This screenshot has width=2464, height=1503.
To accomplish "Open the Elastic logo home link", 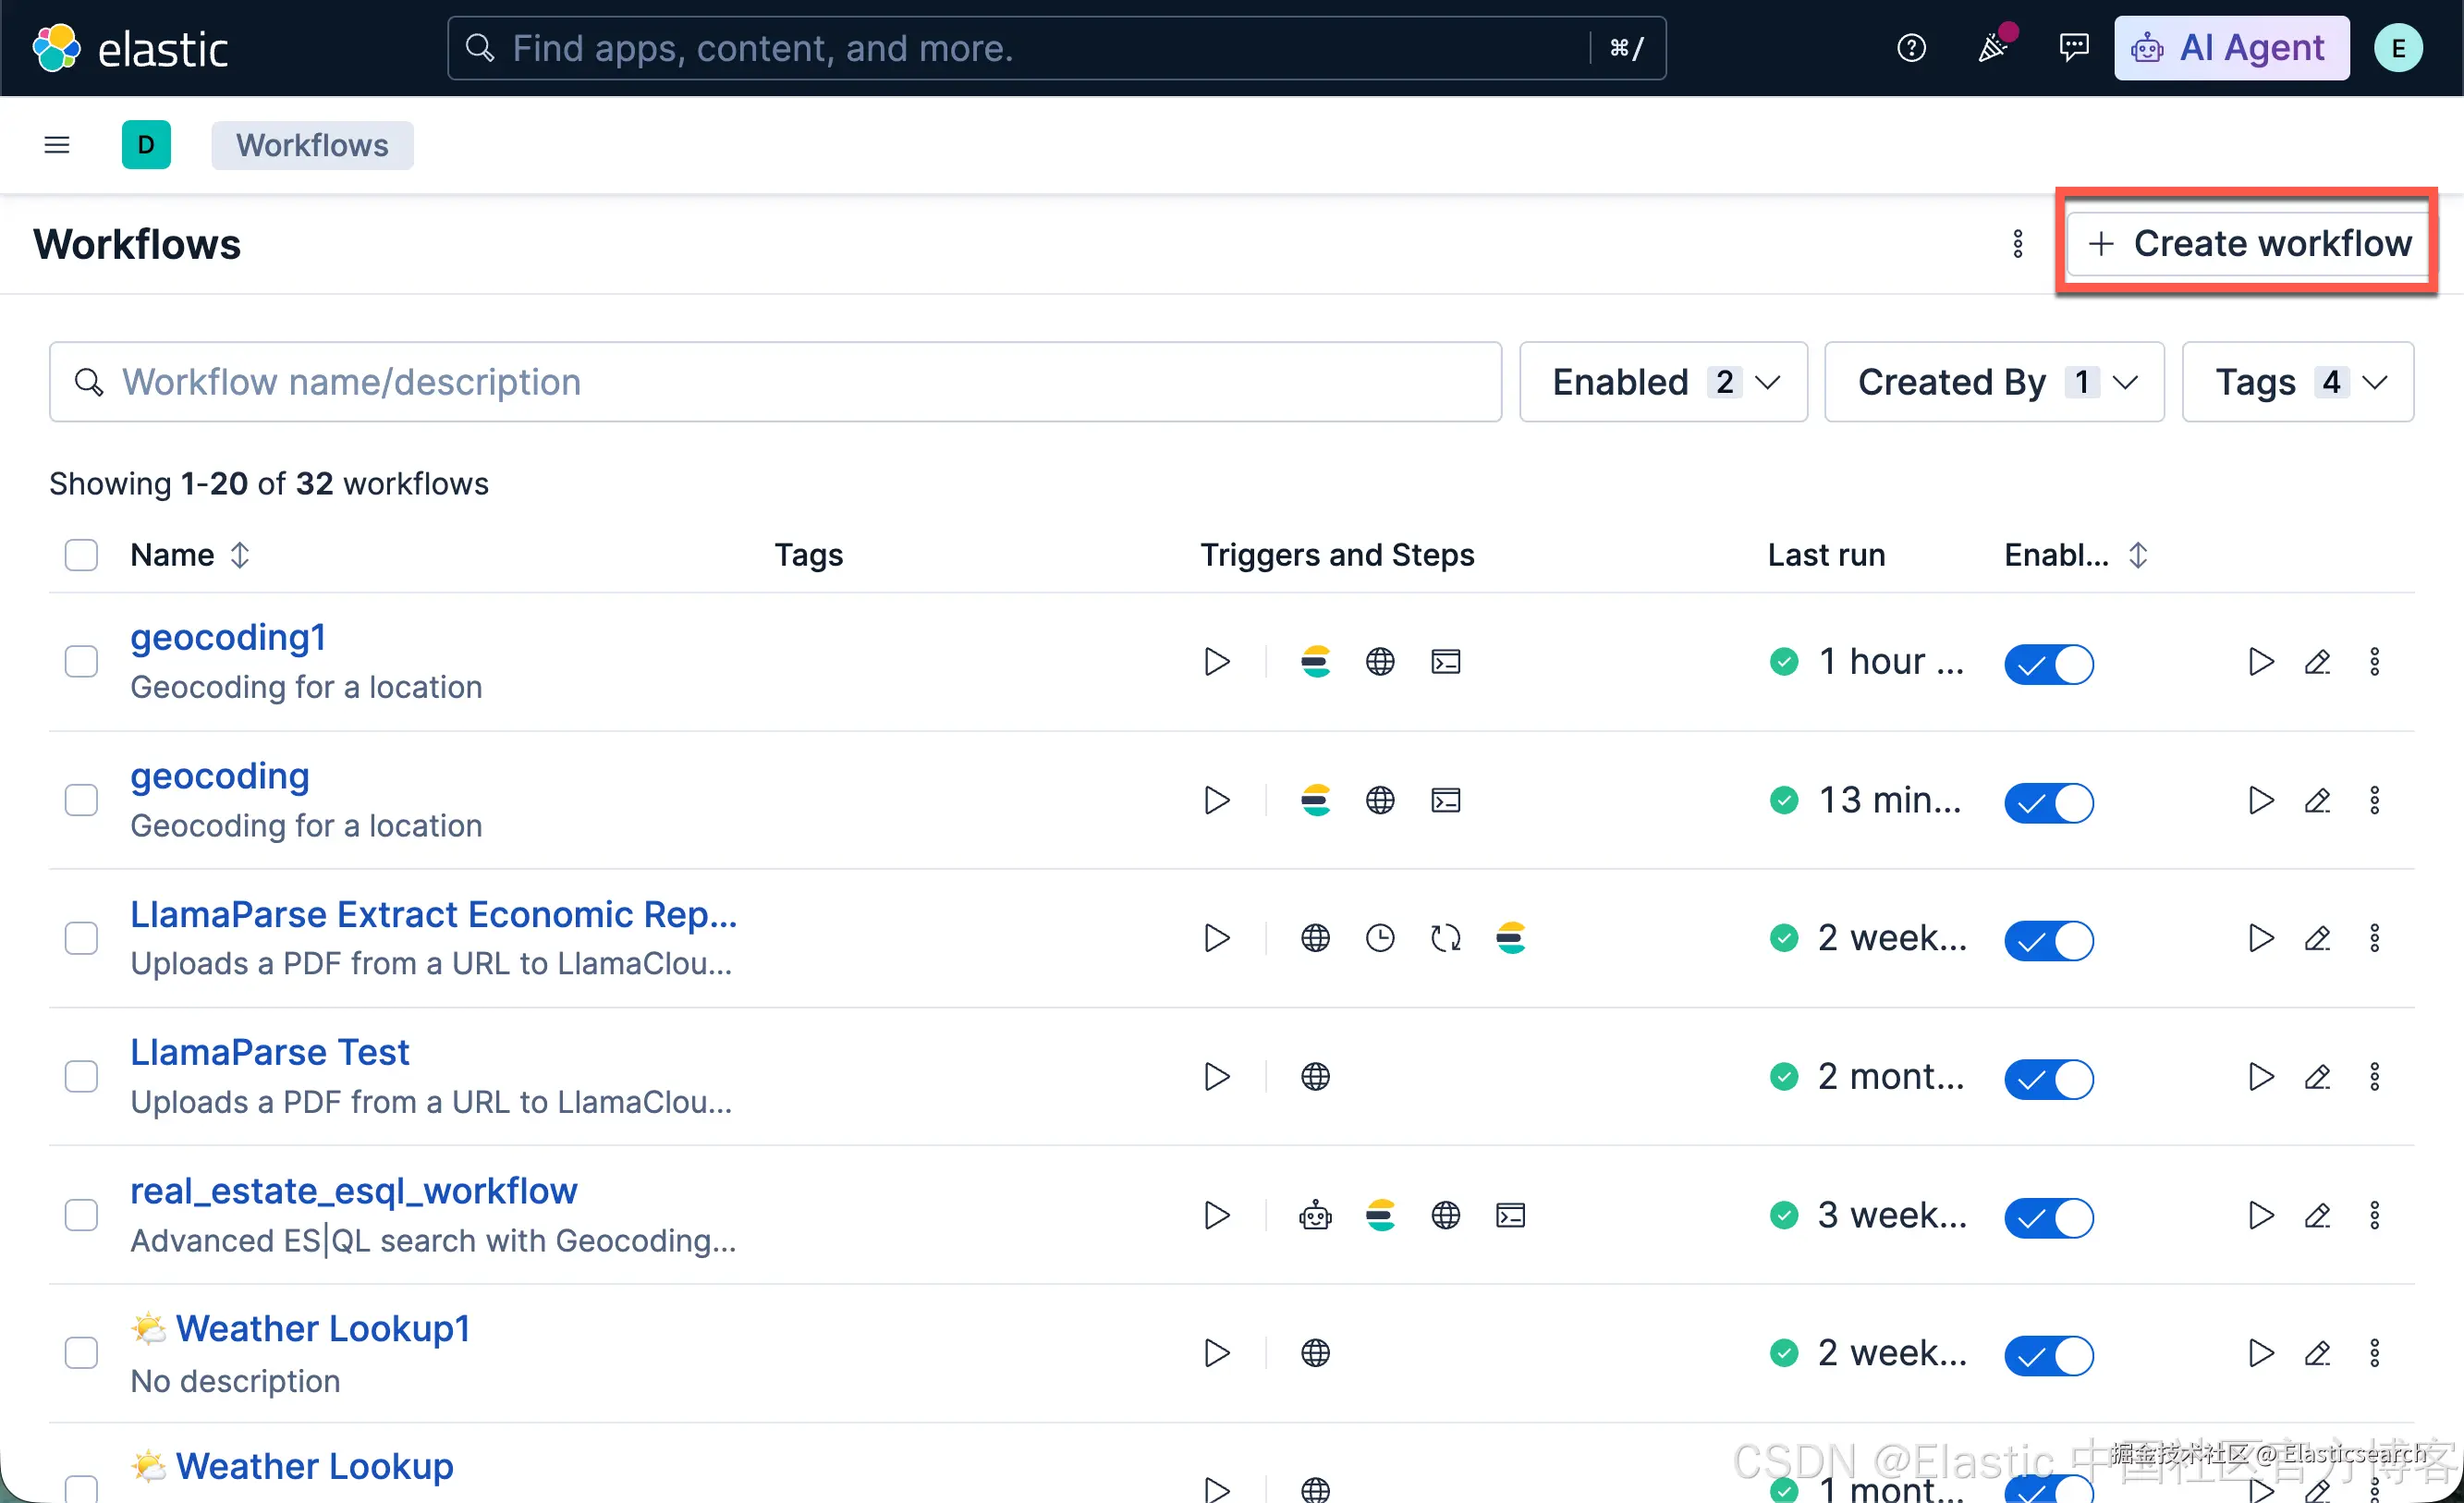I will click(131, 48).
